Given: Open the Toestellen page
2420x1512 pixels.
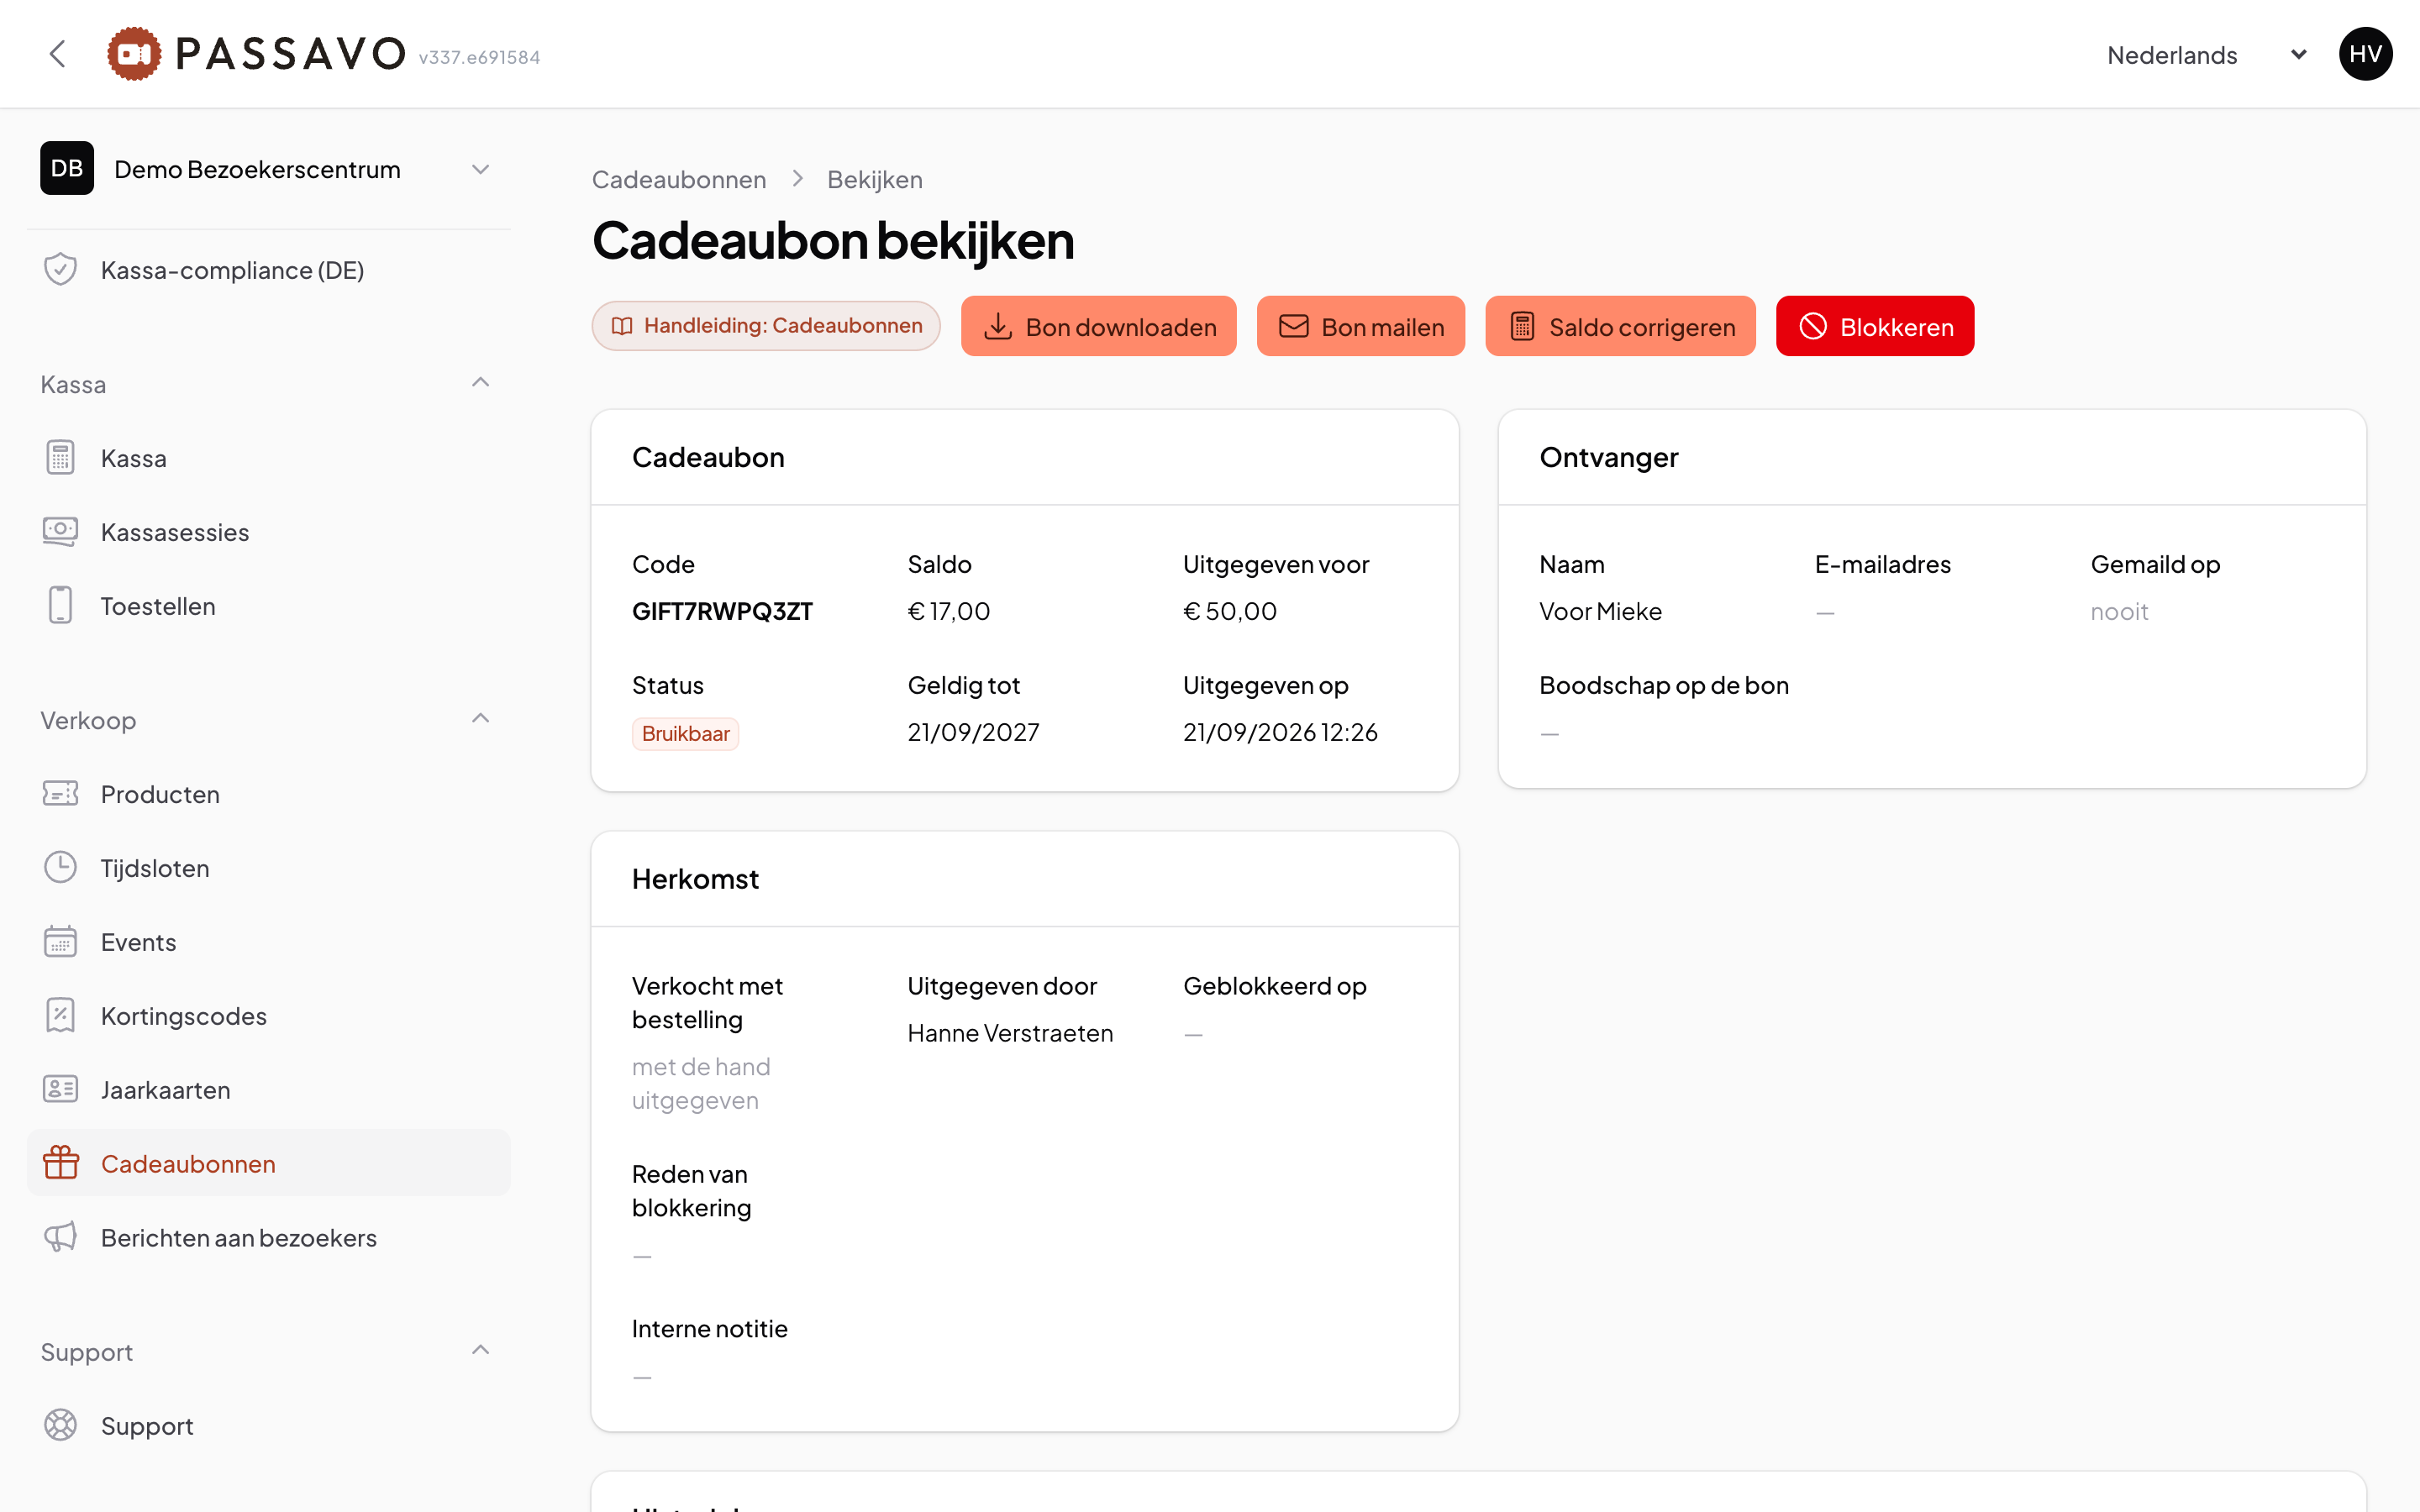Looking at the screenshot, I should (x=268, y=606).
